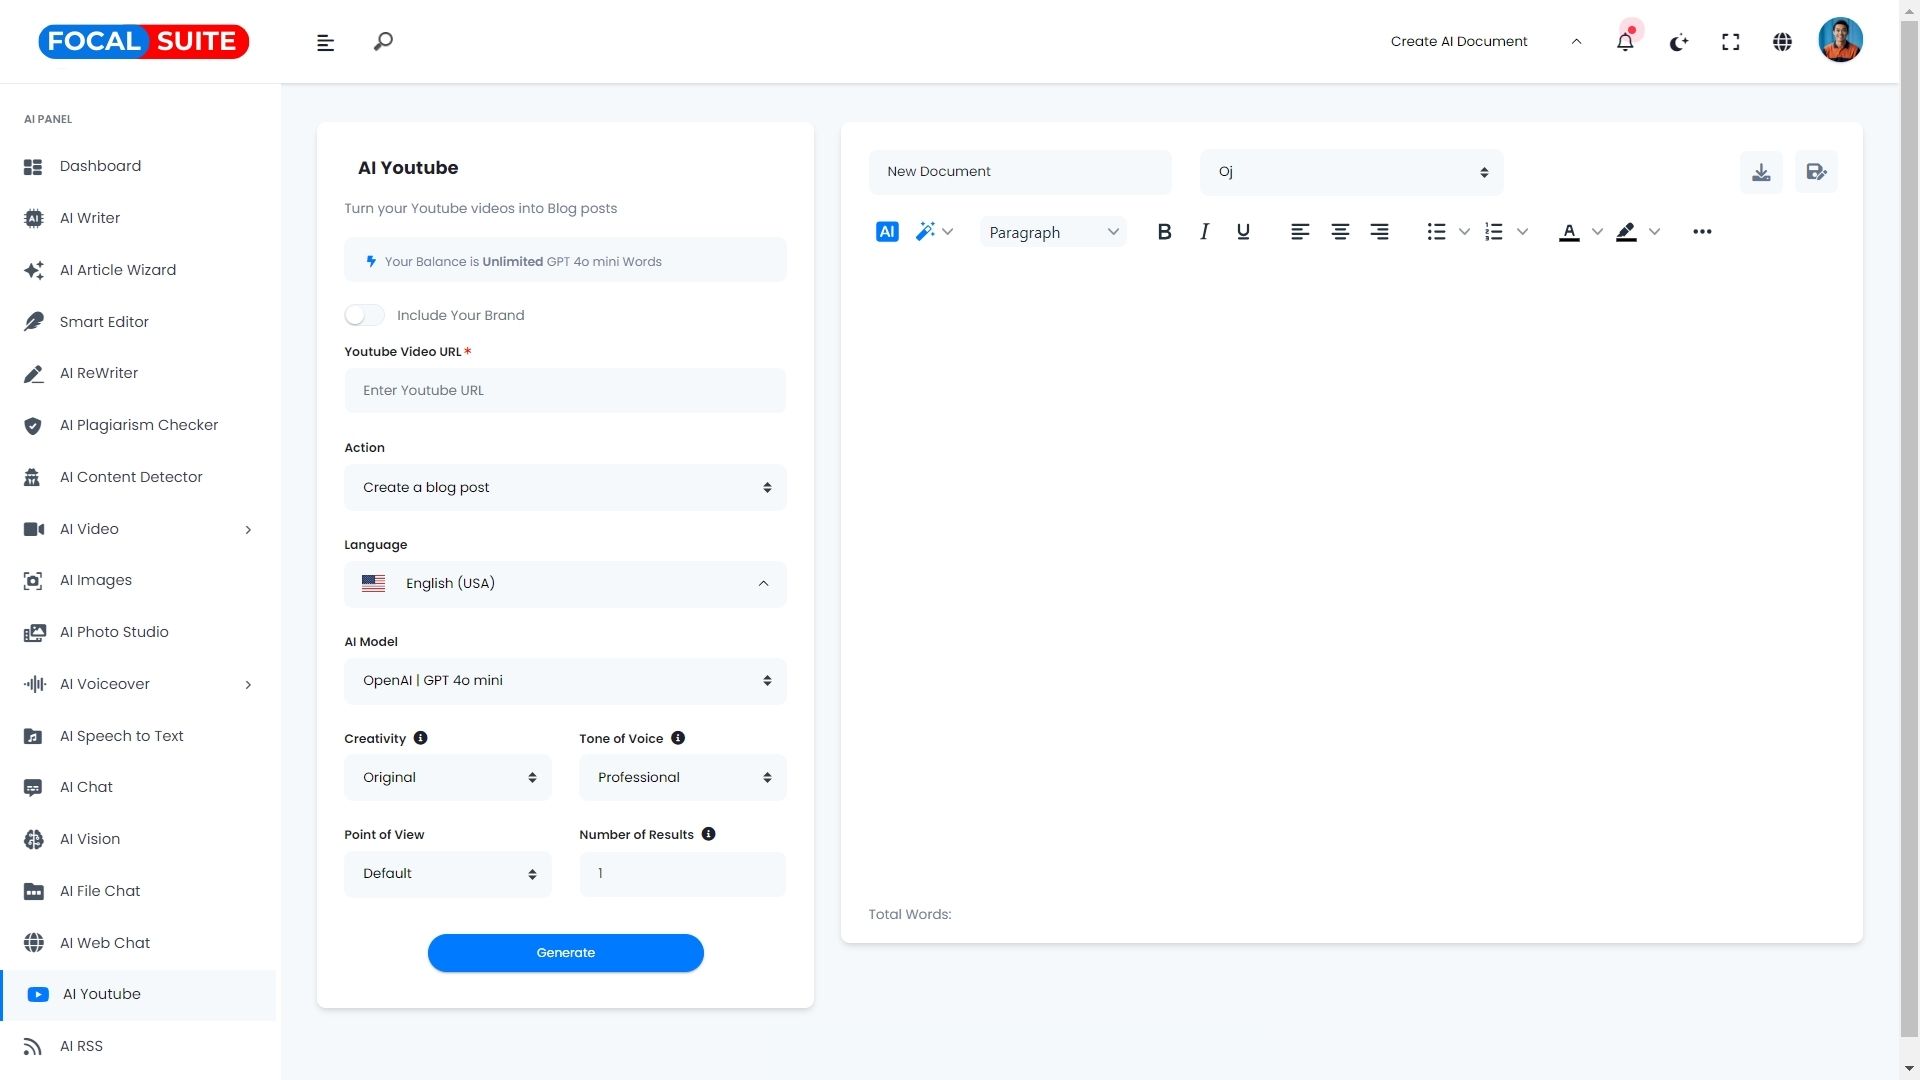The width and height of the screenshot is (1920, 1080).
Task: Click the Generate button
Action: click(565, 953)
